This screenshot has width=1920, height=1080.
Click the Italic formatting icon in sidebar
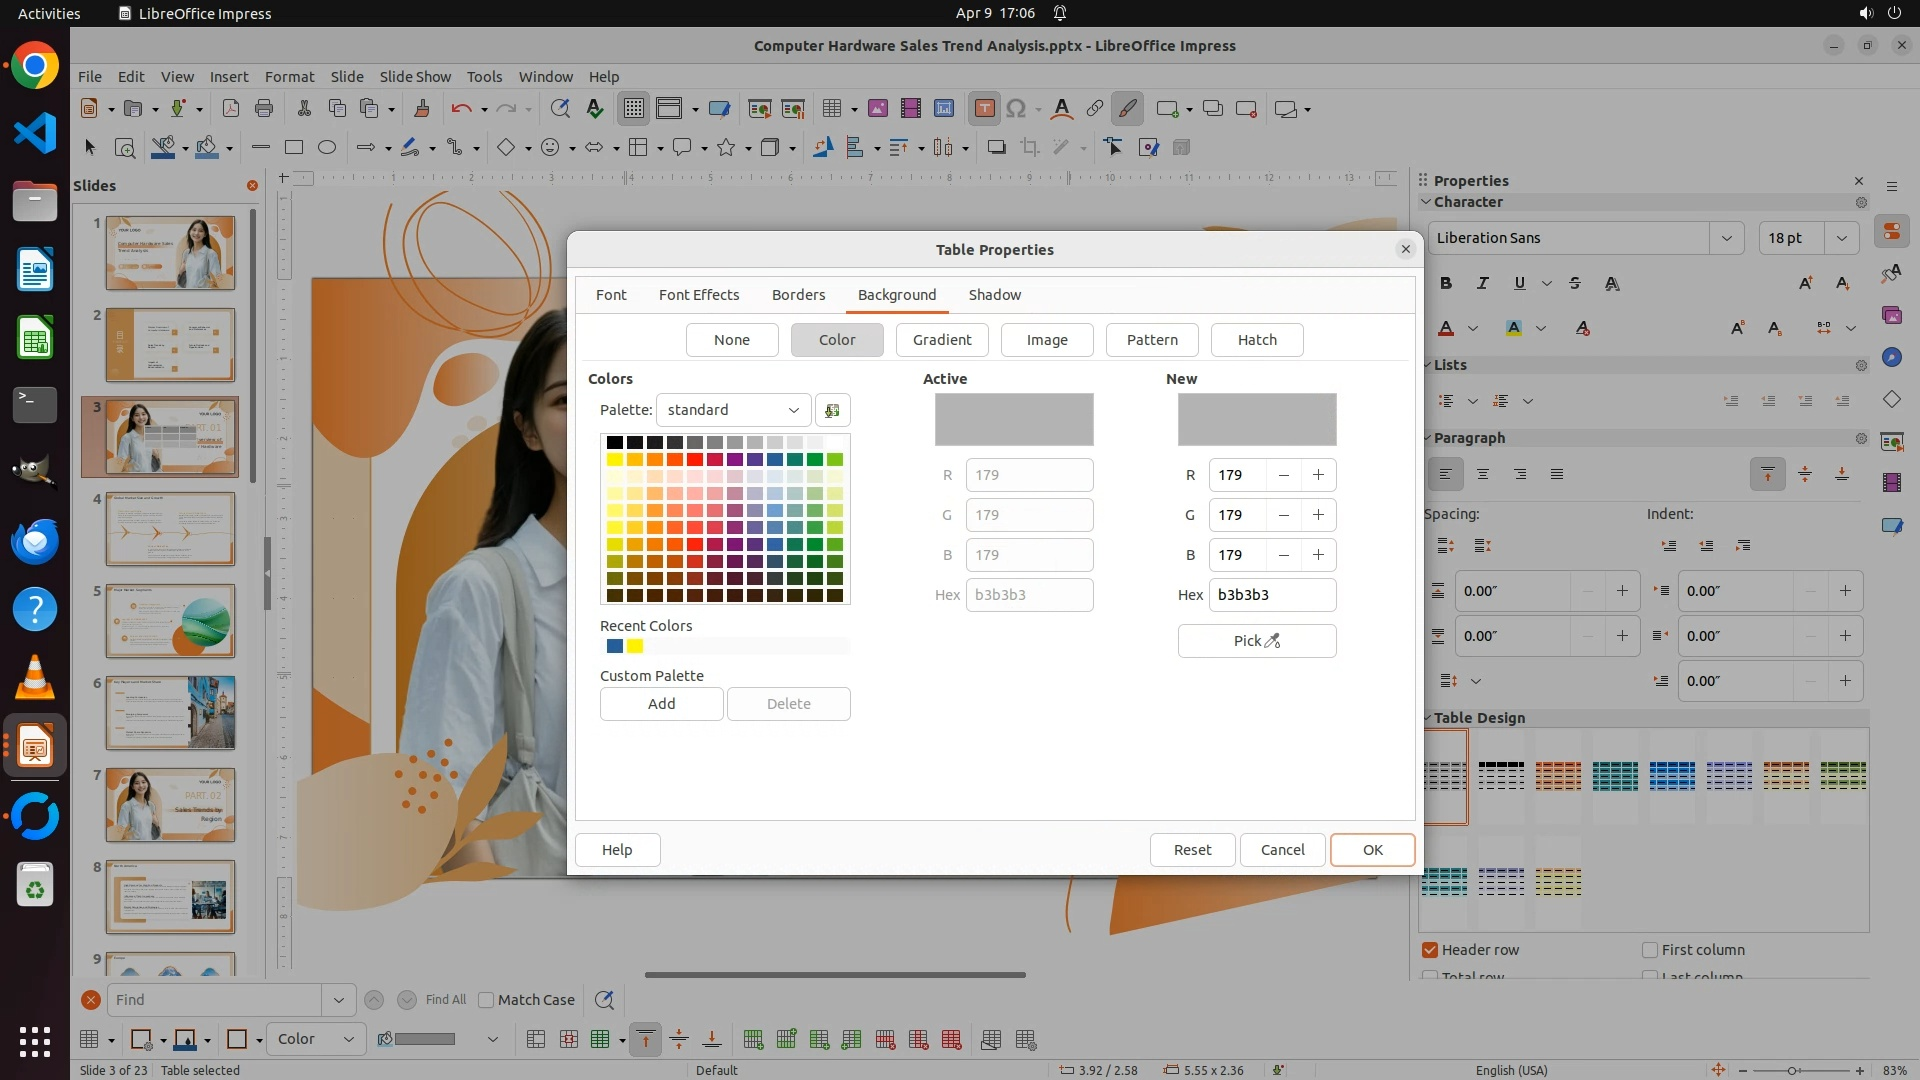[x=1483, y=284]
